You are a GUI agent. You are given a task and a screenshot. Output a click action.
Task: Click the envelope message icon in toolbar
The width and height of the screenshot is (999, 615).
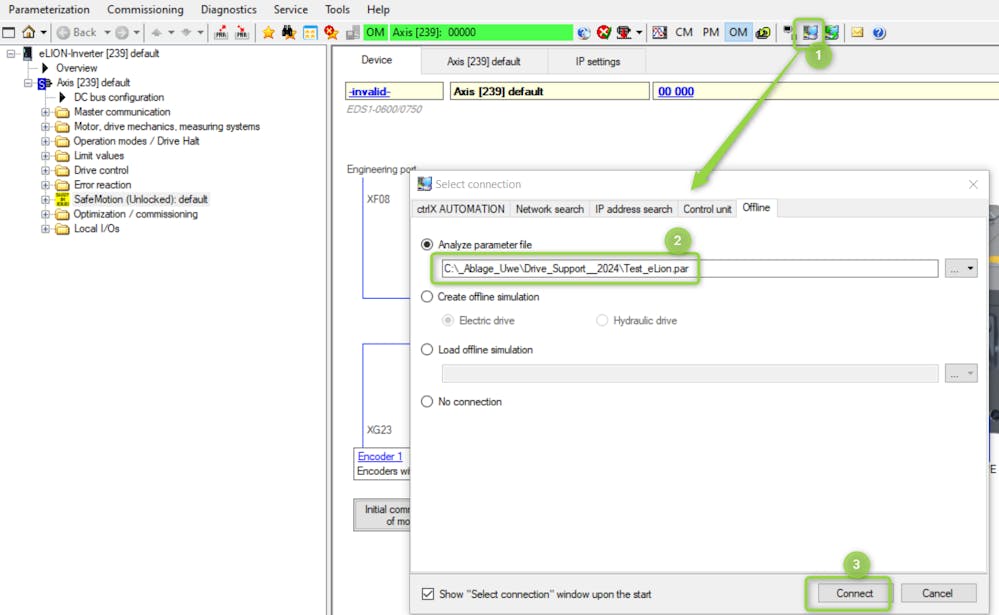pyautogui.click(x=858, y=32)
